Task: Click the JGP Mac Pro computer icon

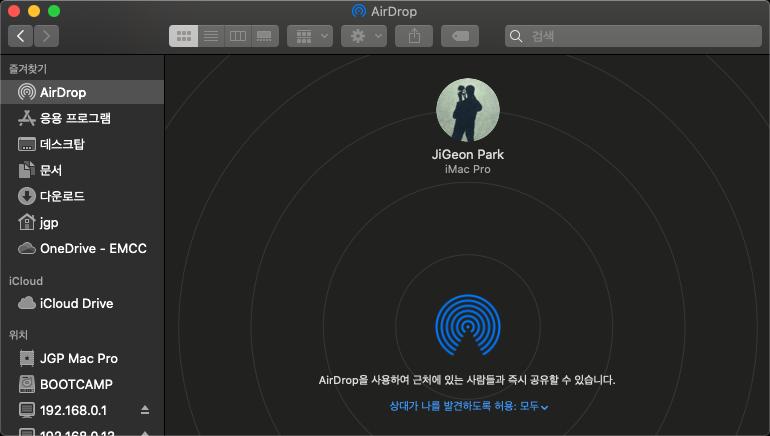Action: pyautogui.click(x=27, y=358)
